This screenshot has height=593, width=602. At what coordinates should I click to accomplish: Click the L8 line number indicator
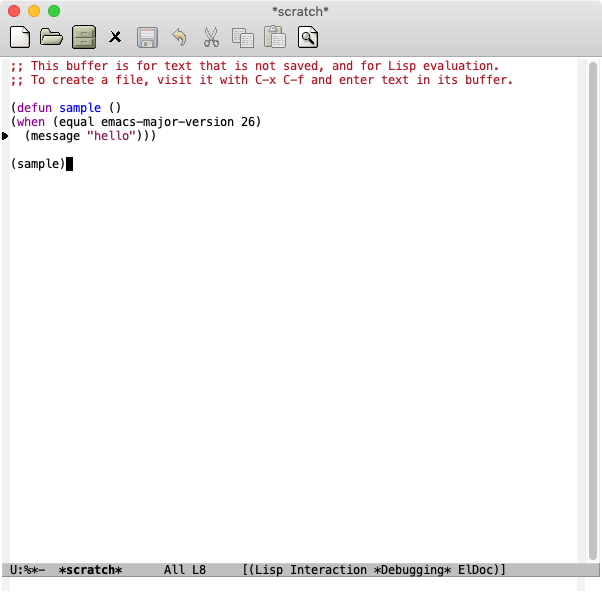pyautogui.click(x=198, y=570)
